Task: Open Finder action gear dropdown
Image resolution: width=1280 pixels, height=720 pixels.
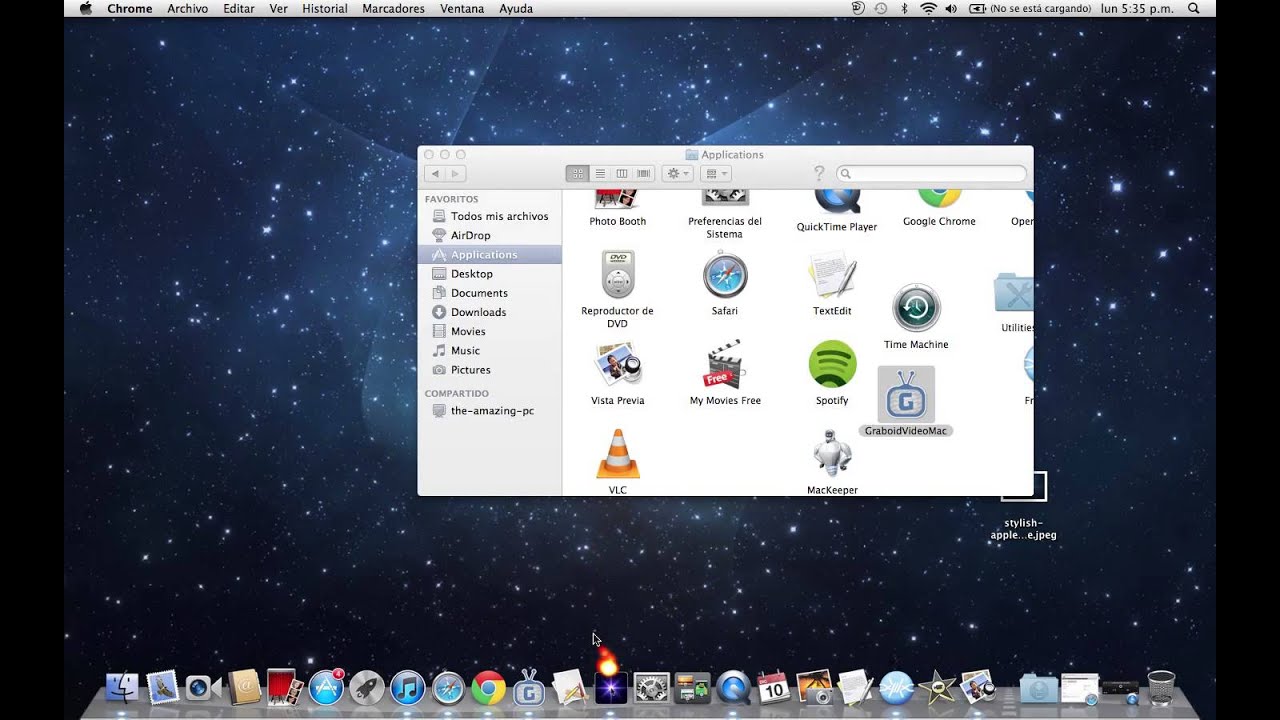Action: tap(678, 174)
